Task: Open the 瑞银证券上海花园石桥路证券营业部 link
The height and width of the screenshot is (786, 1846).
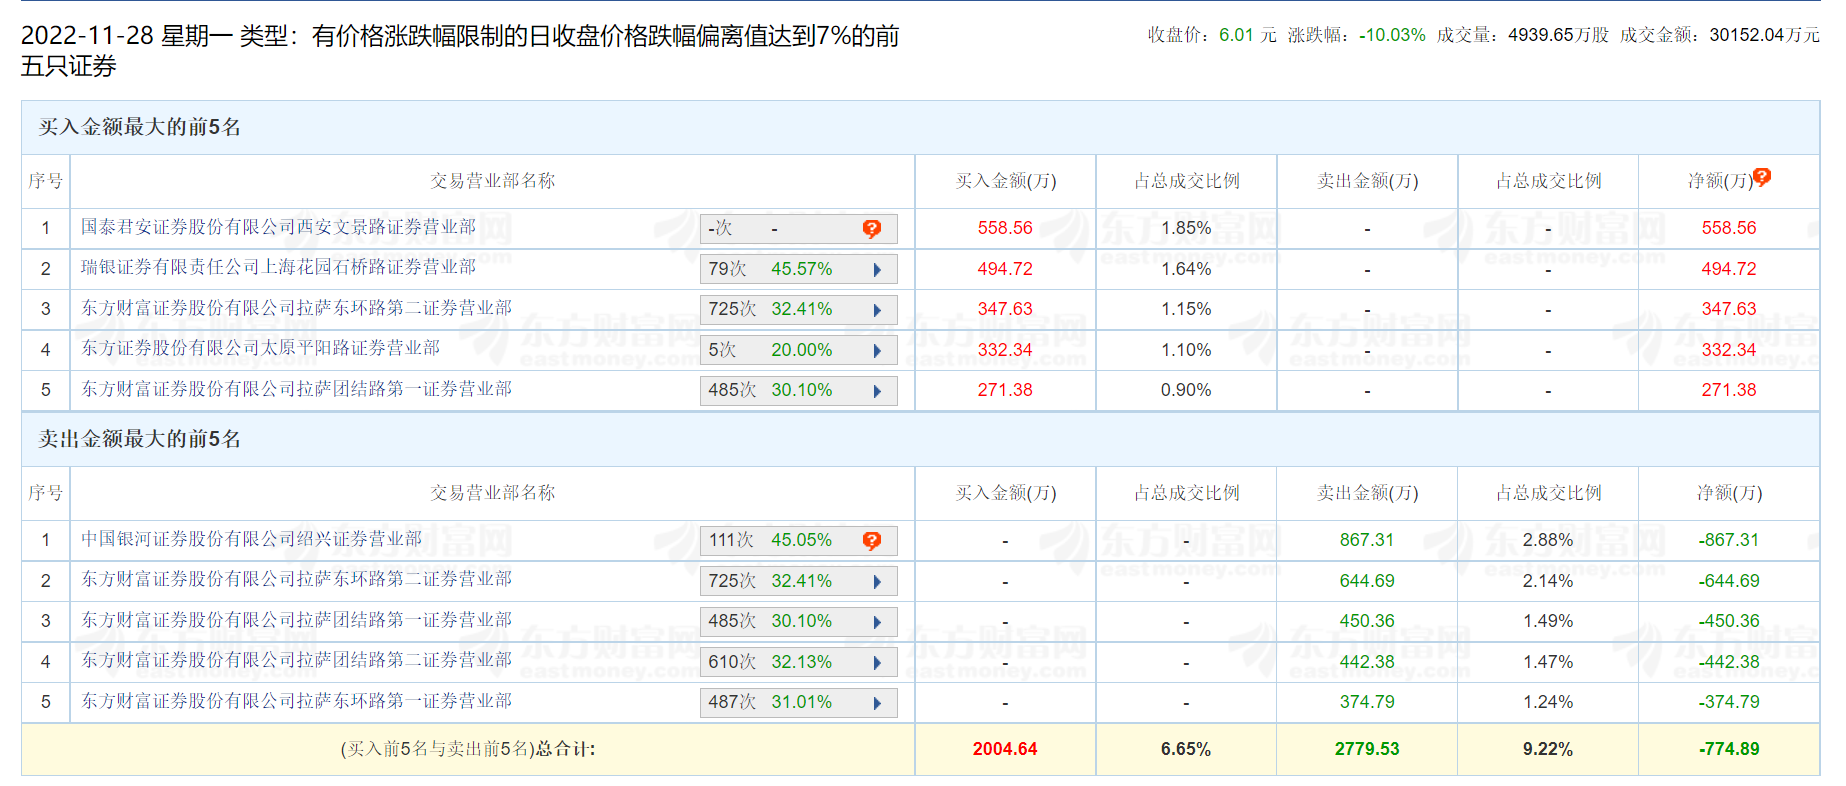Action: (278, 267)
